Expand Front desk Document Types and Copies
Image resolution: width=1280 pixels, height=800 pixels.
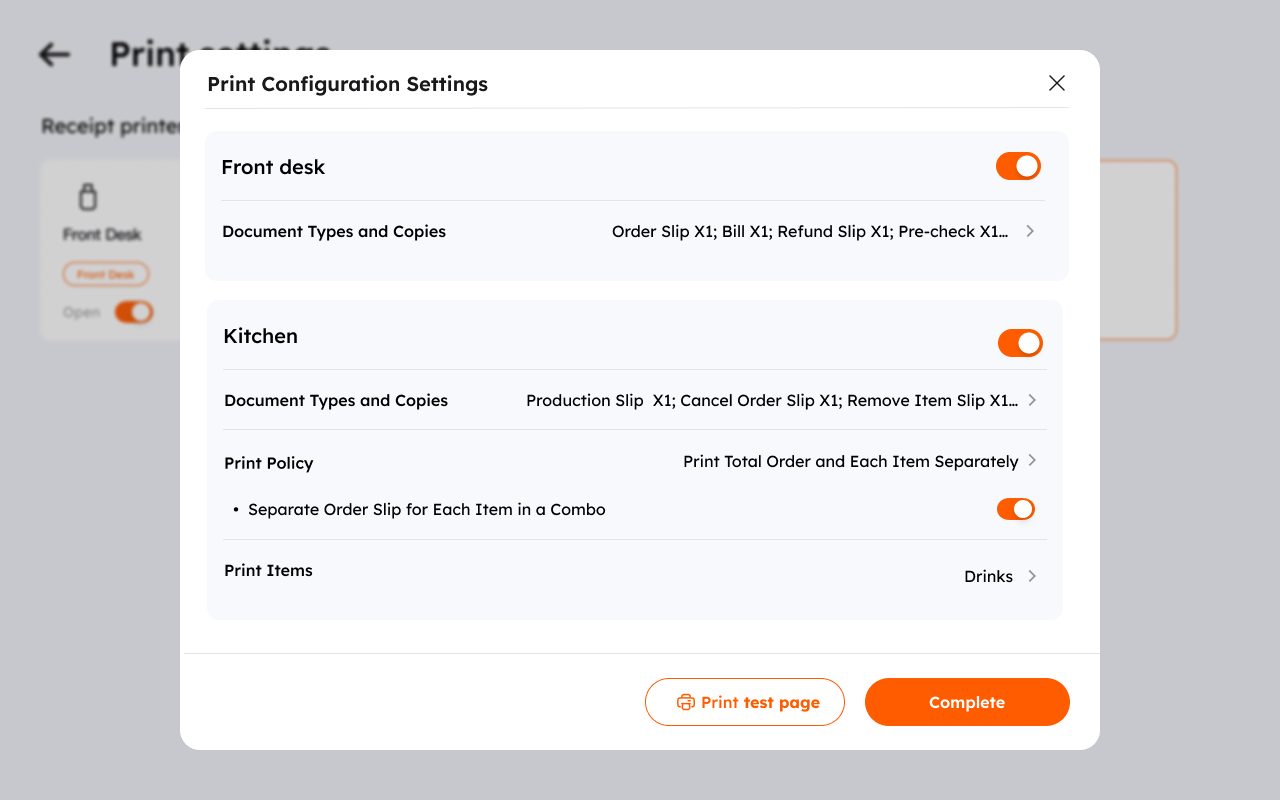(1030, 231)
